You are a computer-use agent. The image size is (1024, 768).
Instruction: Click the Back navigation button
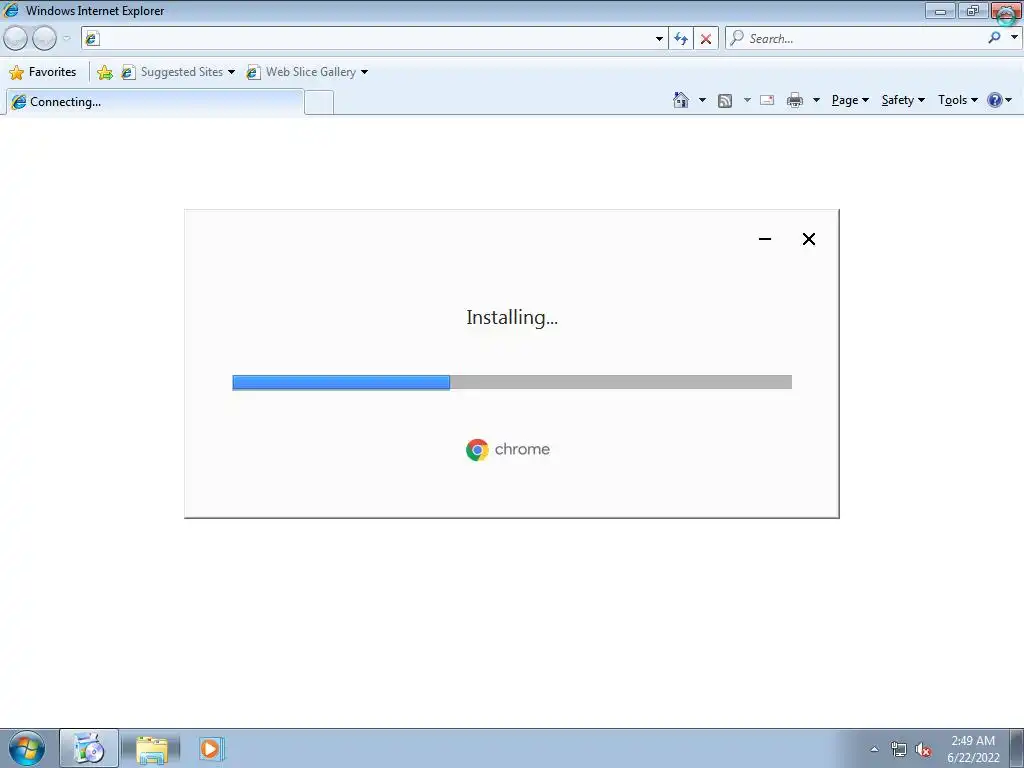click(16, 39)
